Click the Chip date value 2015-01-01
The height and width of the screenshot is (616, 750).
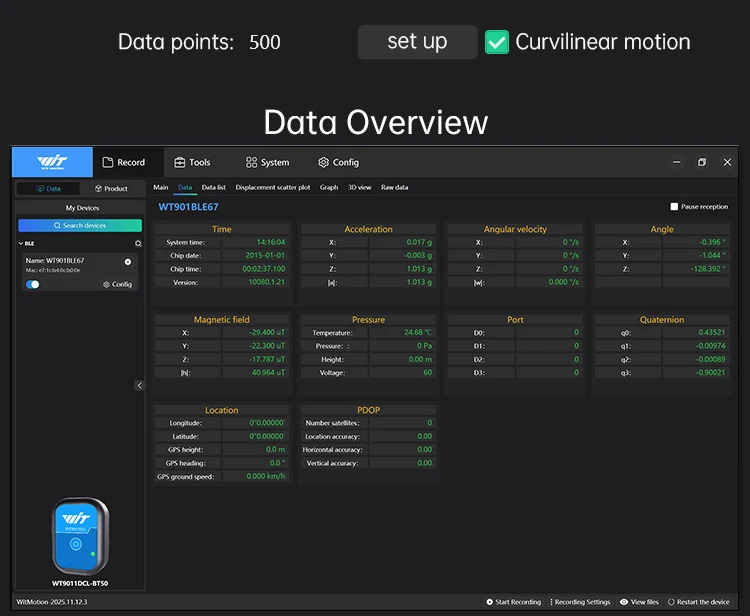265,255
